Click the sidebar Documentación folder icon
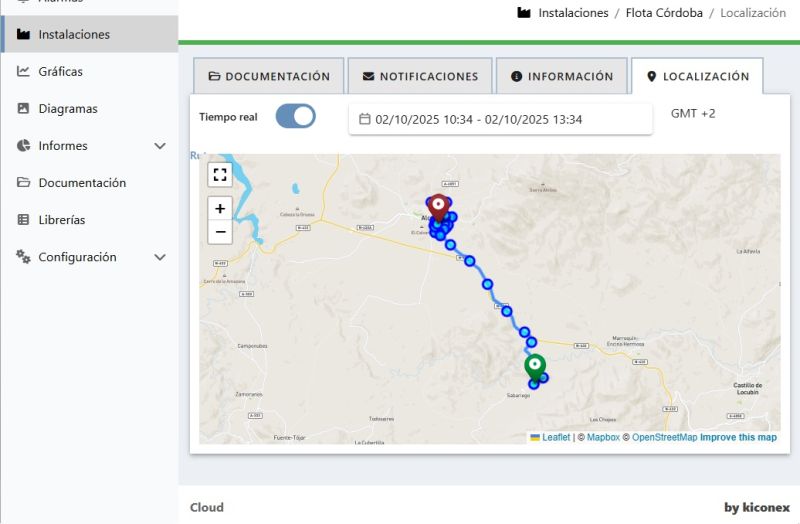This screenshot has width=800, height=524. (23, 182)
